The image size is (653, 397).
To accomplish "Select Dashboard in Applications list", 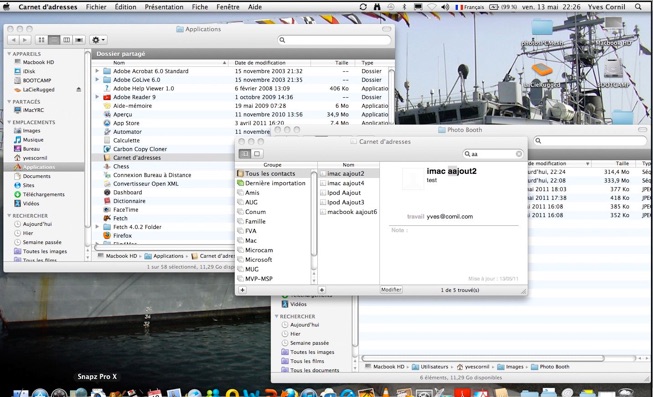I will tap(127, 192).
